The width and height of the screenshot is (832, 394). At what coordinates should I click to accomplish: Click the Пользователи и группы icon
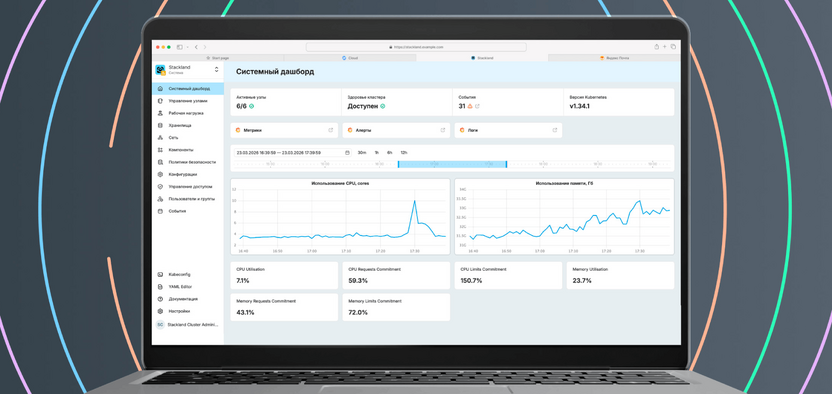click(160, 199)
